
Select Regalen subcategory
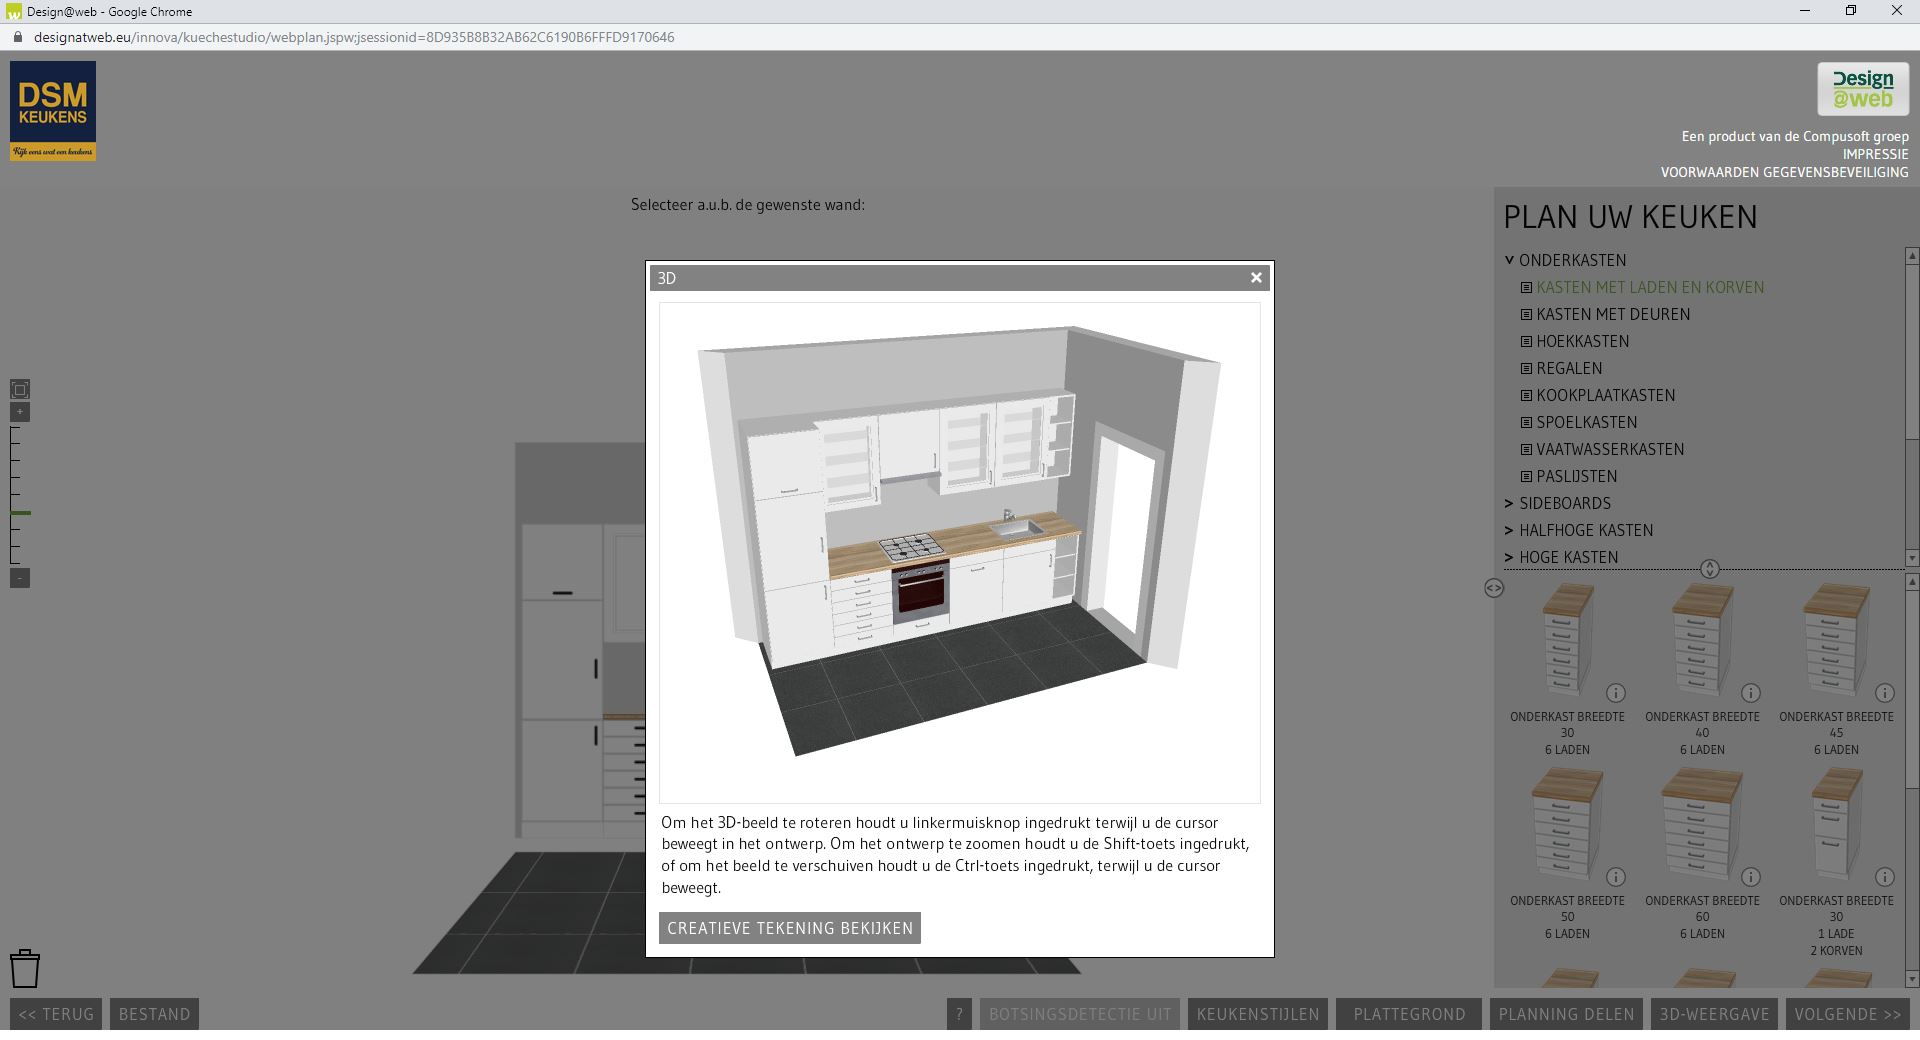pos(1569,368)
